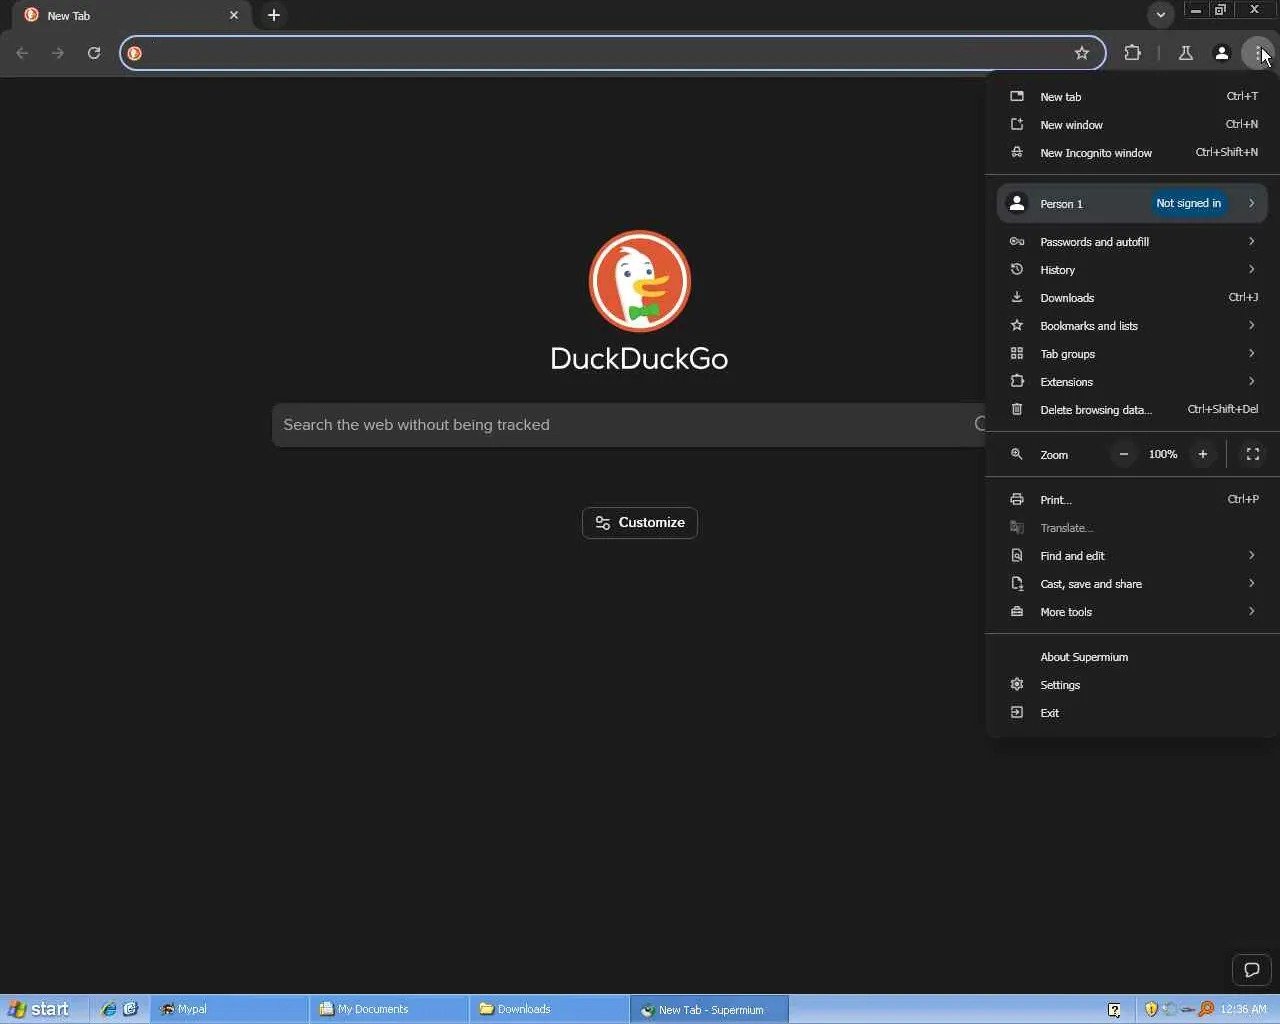Screen dimensions: 1280x1024
Task: Click the DuckDuckGo duck logo
Action: tap(640, 281)
